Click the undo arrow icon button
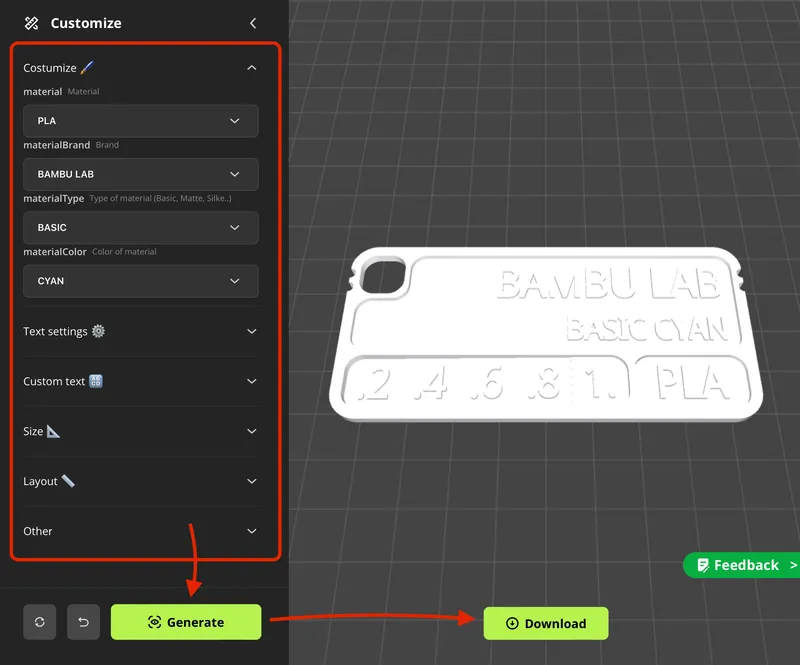Screen dimensions: 800x665 84,622
